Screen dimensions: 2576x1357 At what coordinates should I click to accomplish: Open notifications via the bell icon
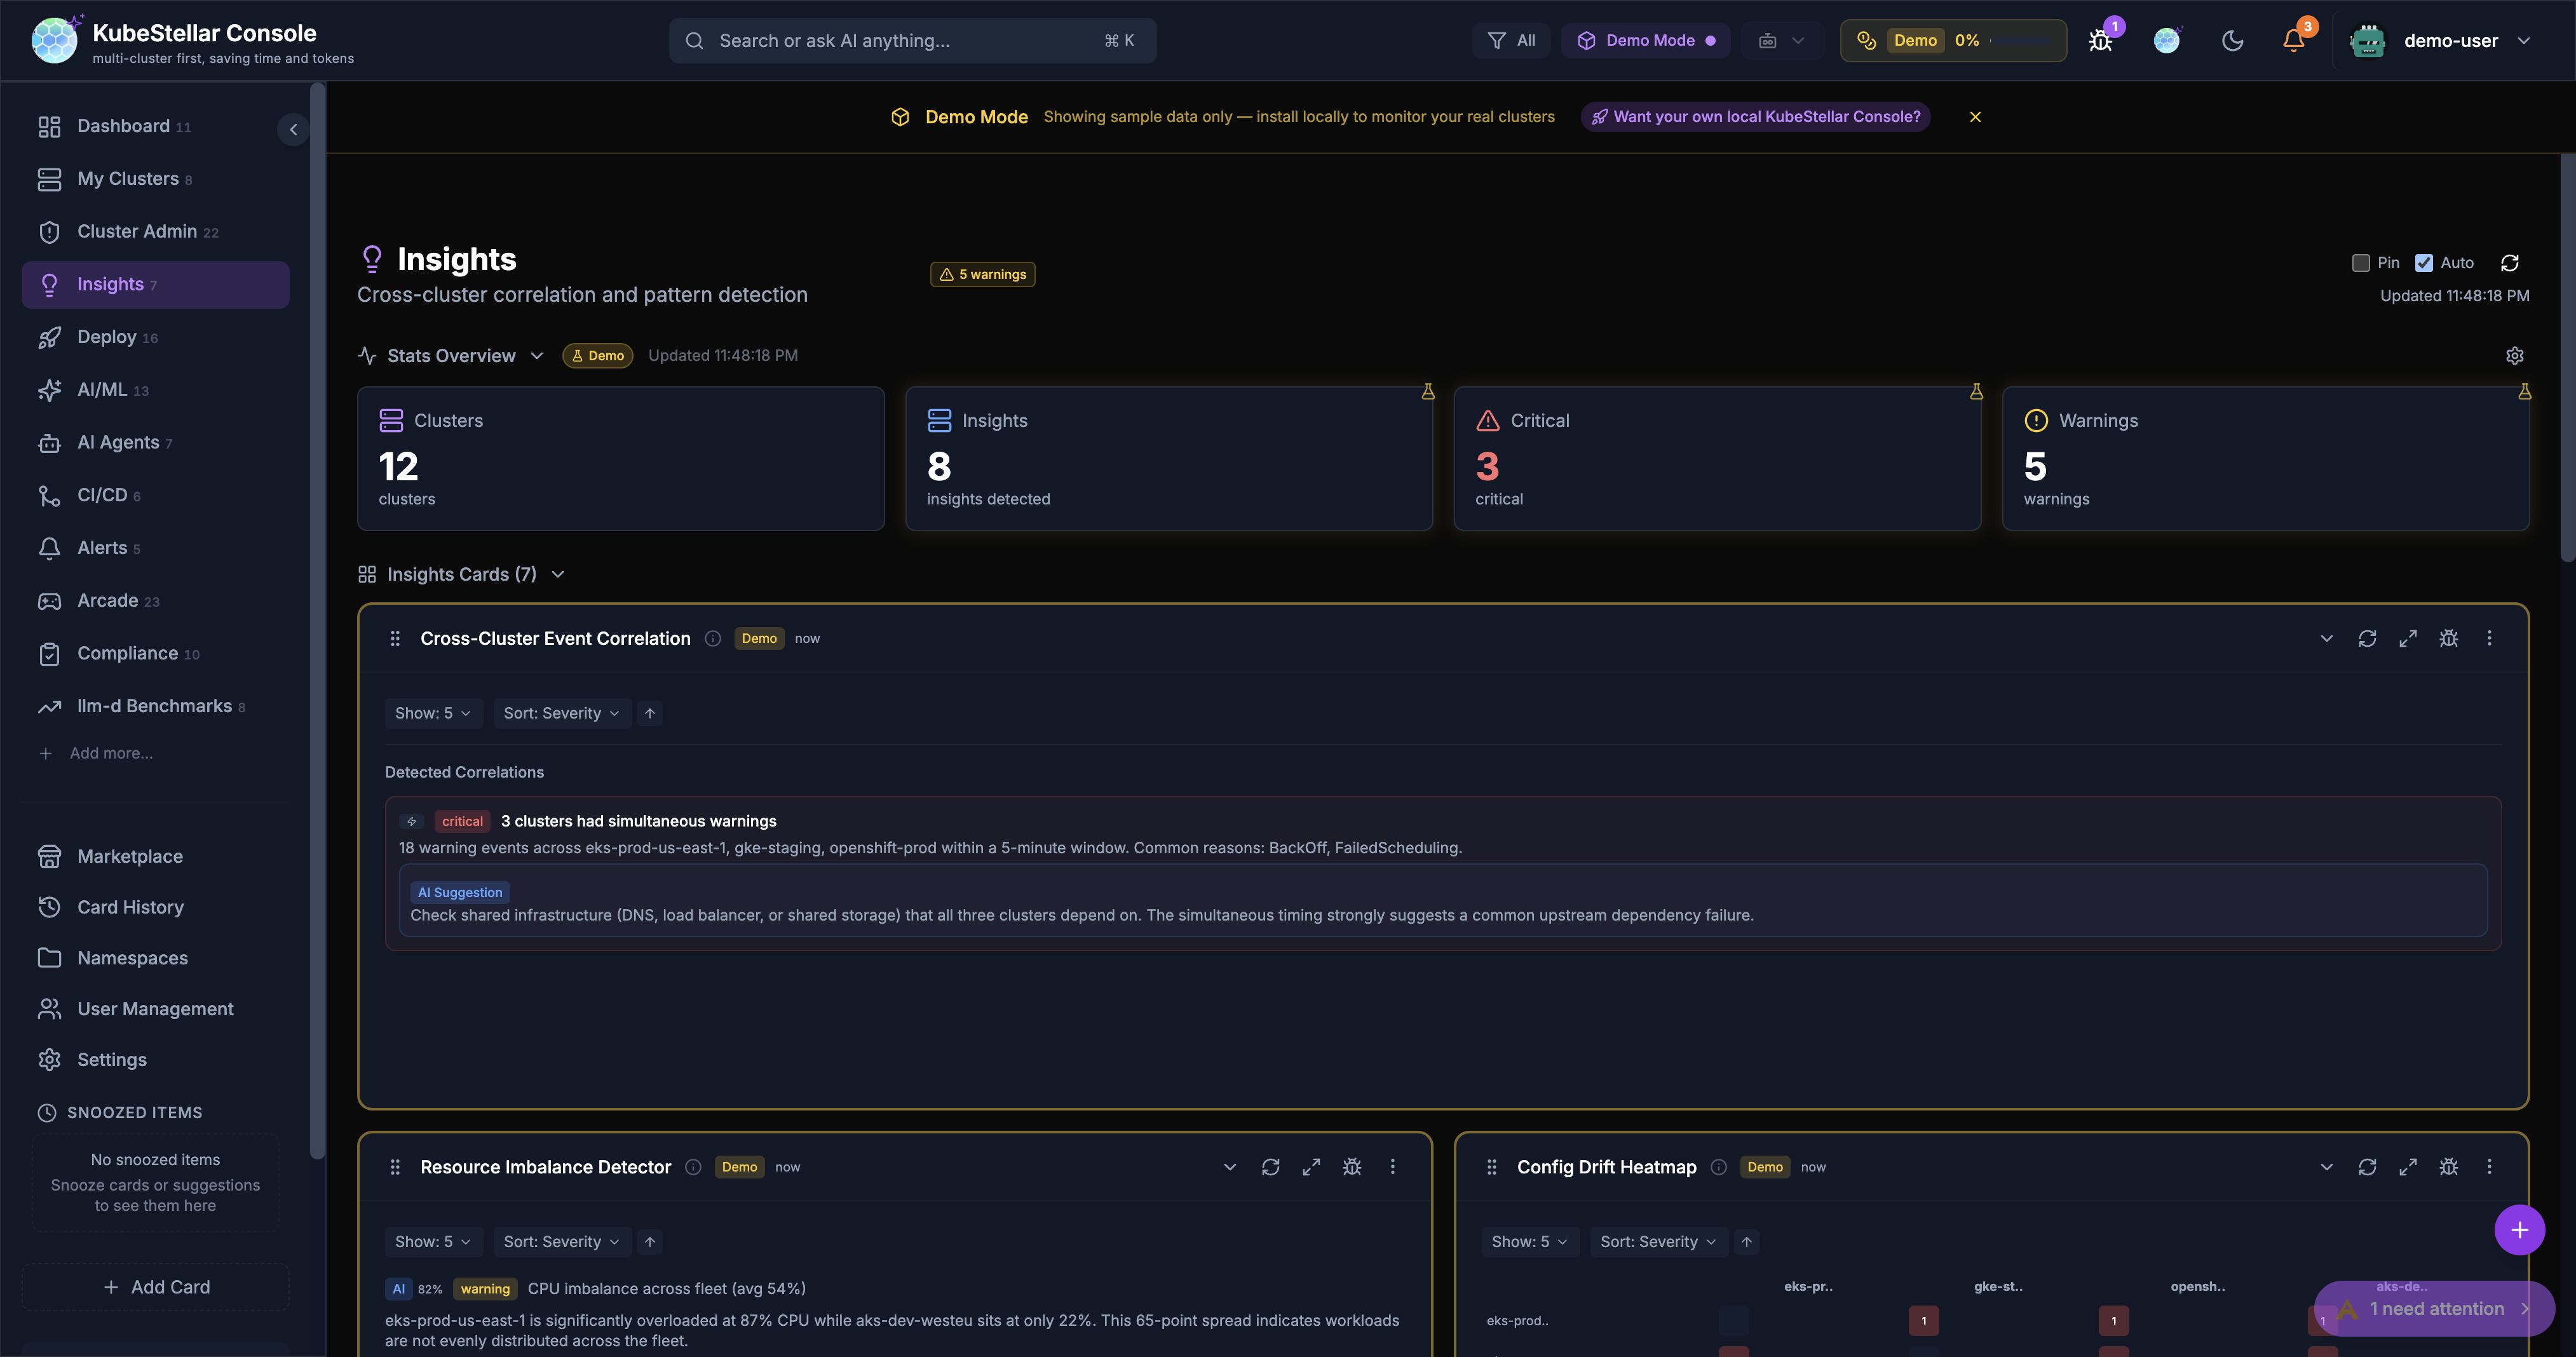[x=2292, y=40]
